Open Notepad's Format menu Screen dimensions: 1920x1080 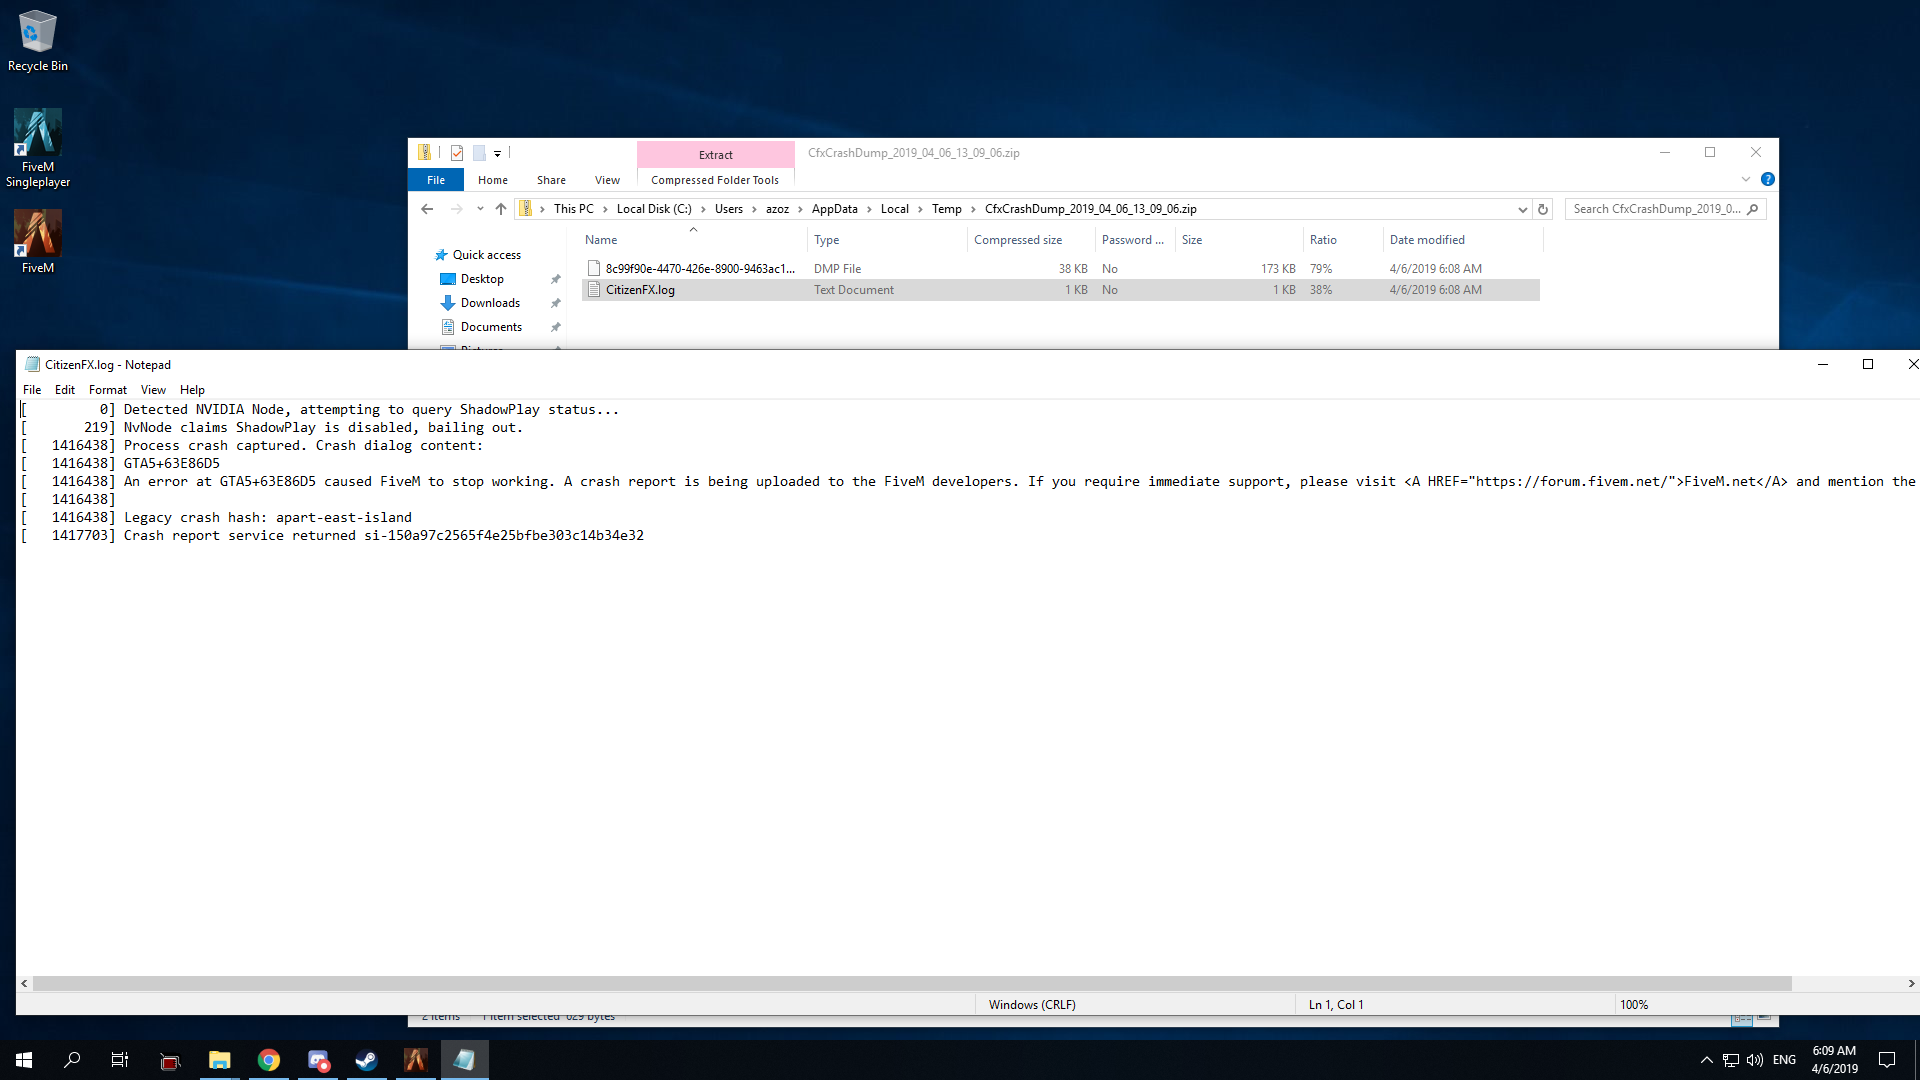[x=107, y=390]
